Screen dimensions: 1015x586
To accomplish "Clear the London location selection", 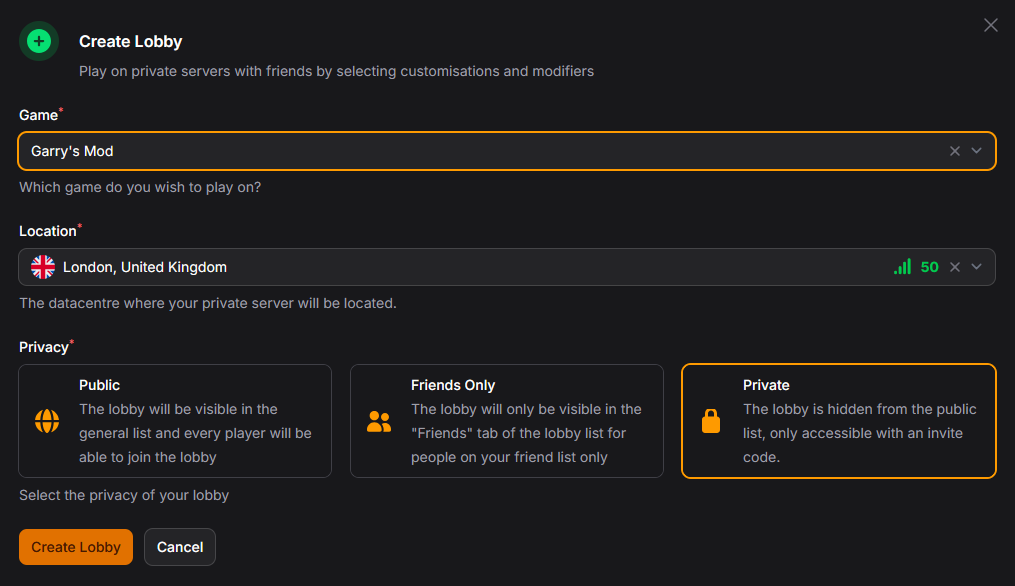I will point(955,267).
